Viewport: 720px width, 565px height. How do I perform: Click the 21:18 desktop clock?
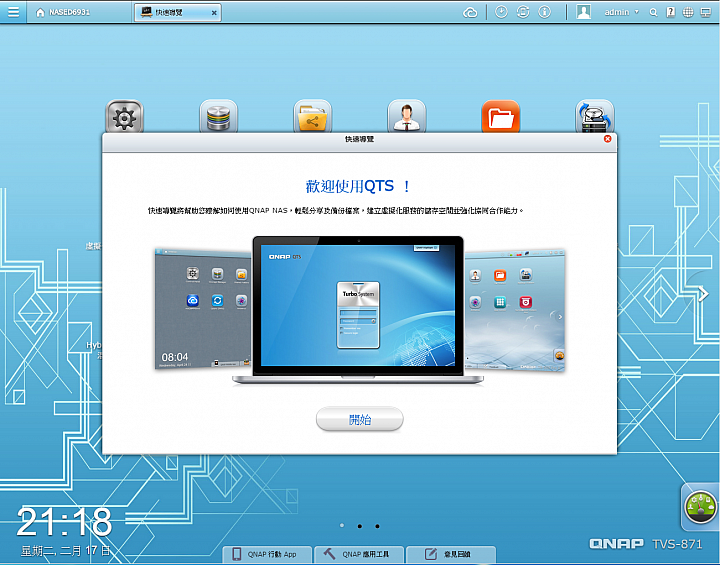[x=64, y=522]
